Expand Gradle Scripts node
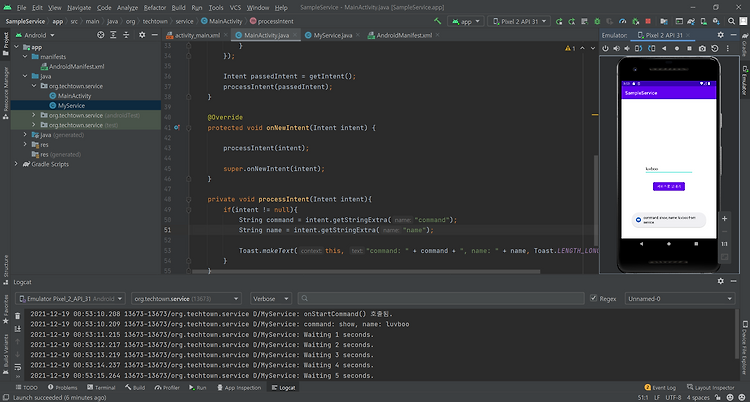 [x=16, y=164]
